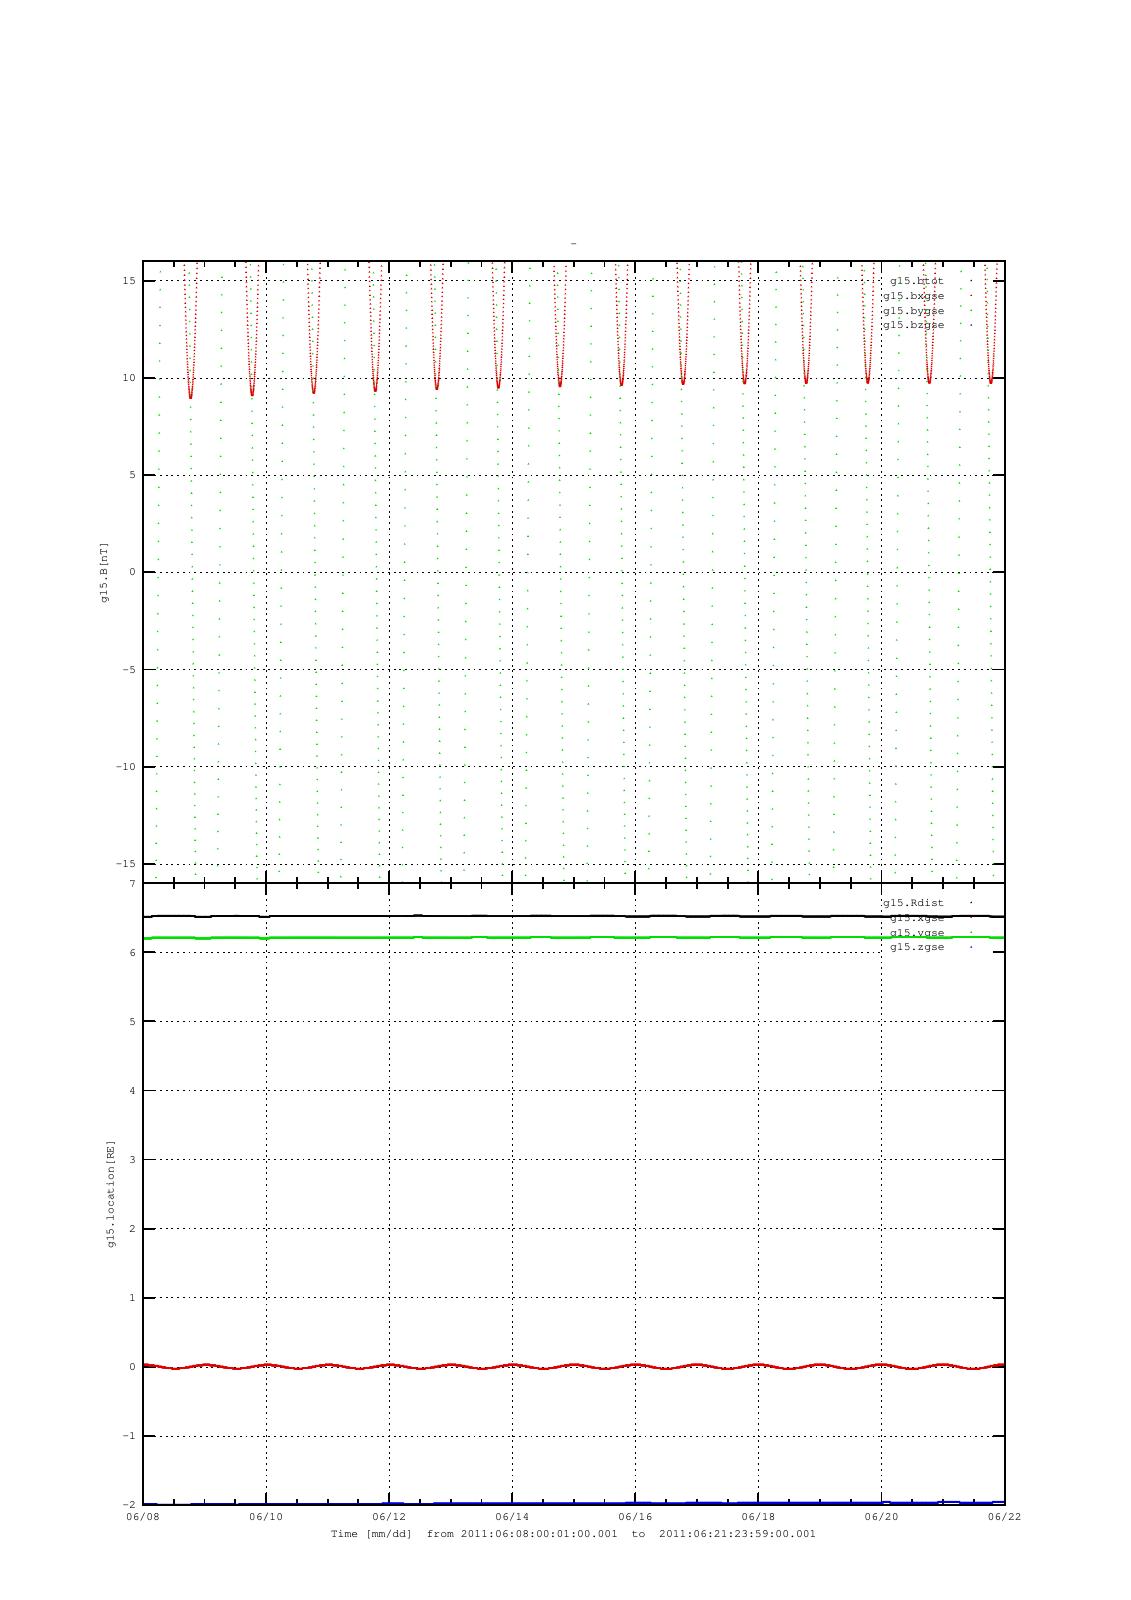Click the −5 tick on the B[nT] axis

[129, 670]
